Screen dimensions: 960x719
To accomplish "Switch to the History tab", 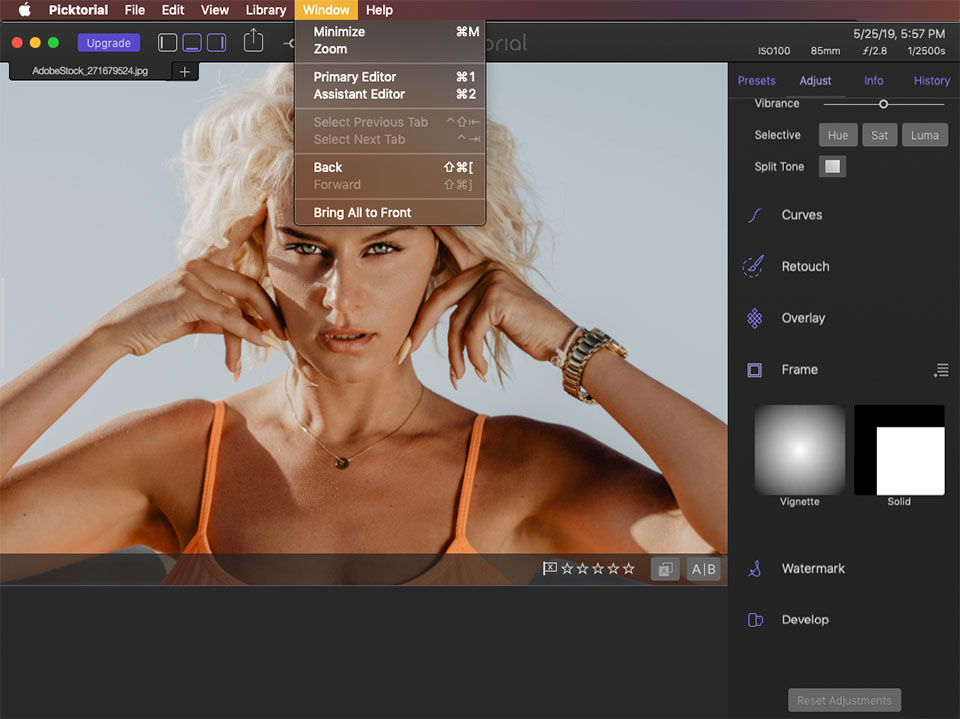I will click(931, 81).
